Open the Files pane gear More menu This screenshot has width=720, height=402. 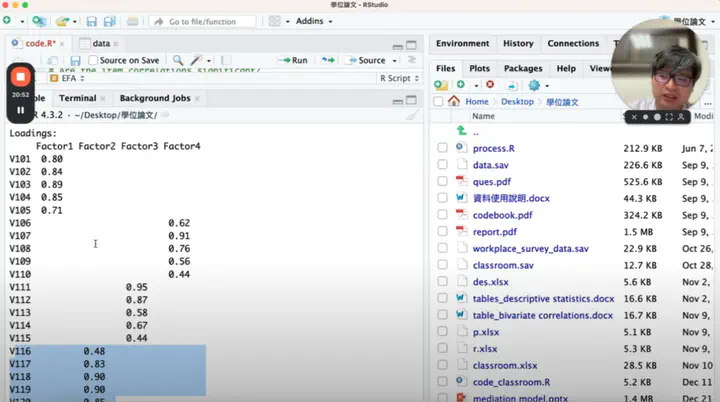tap(538, 85)
